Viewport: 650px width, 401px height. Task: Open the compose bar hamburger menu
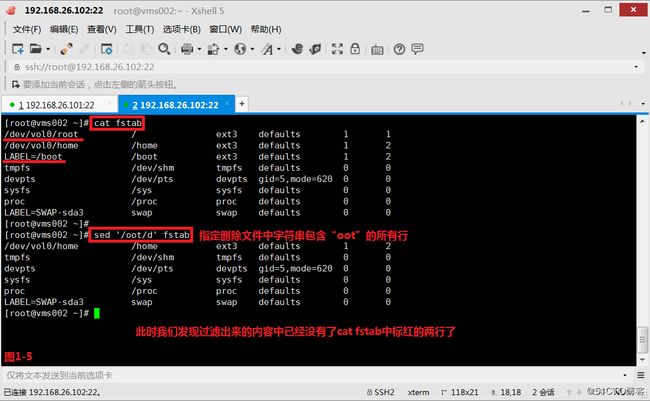[641, 375]
